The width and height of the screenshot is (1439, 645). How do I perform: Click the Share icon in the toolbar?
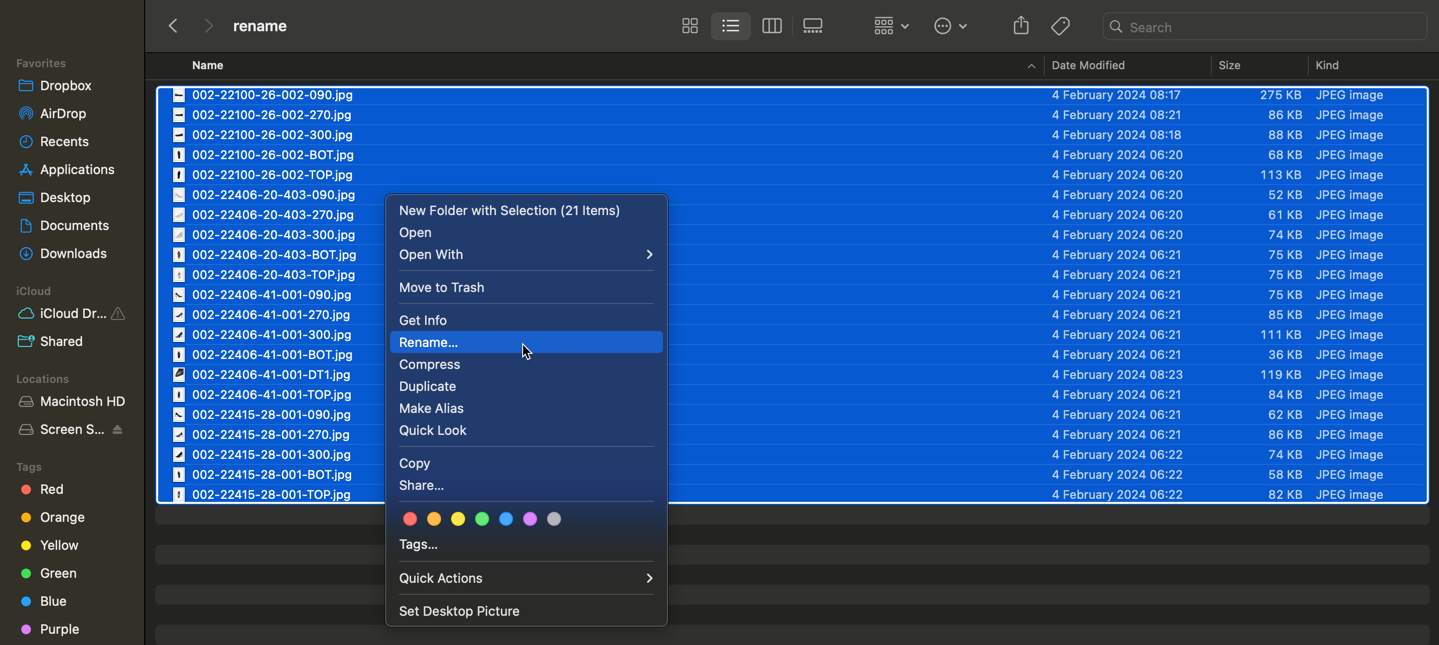(x=1020, y=26)
